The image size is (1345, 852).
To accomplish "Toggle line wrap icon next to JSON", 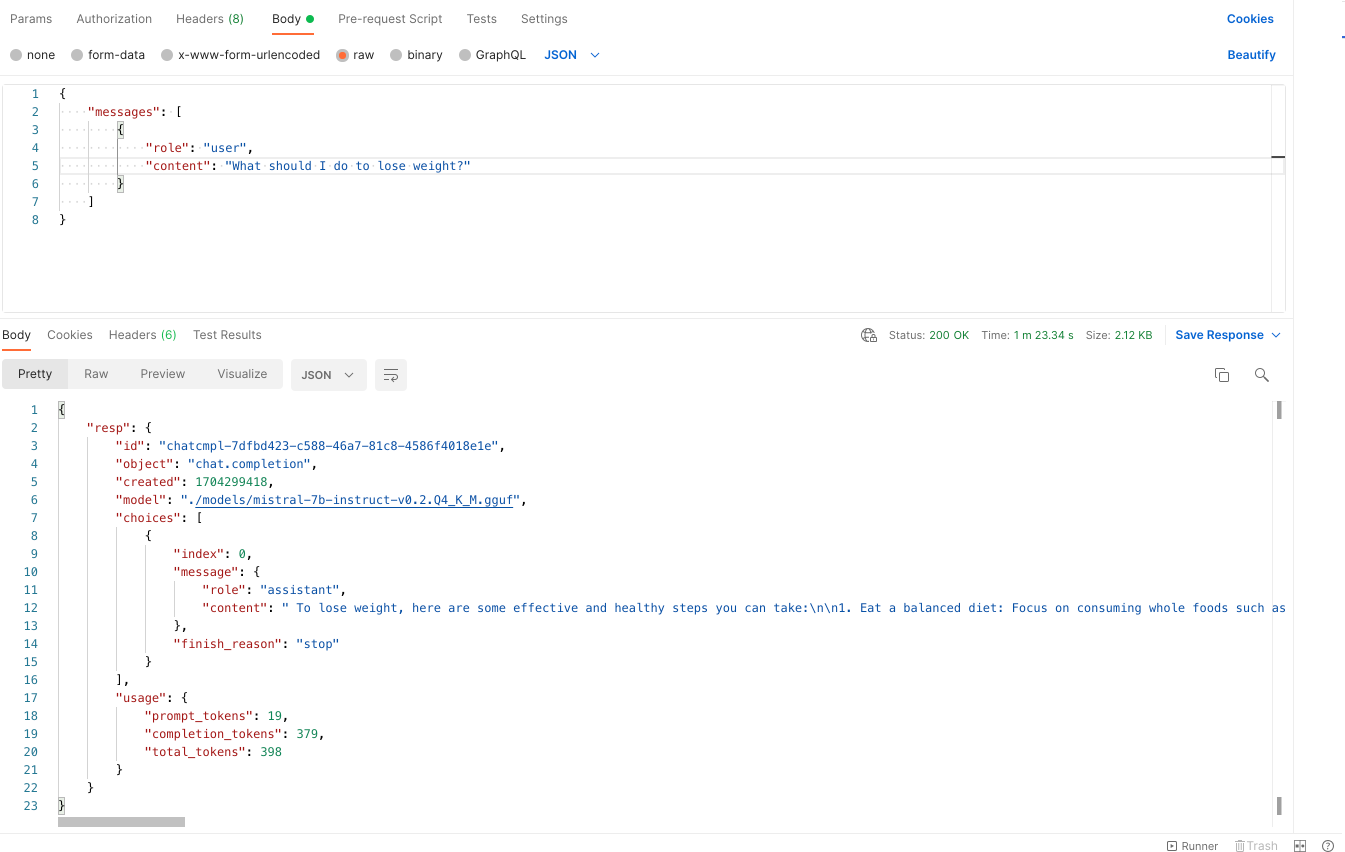I will pos(391,375).
